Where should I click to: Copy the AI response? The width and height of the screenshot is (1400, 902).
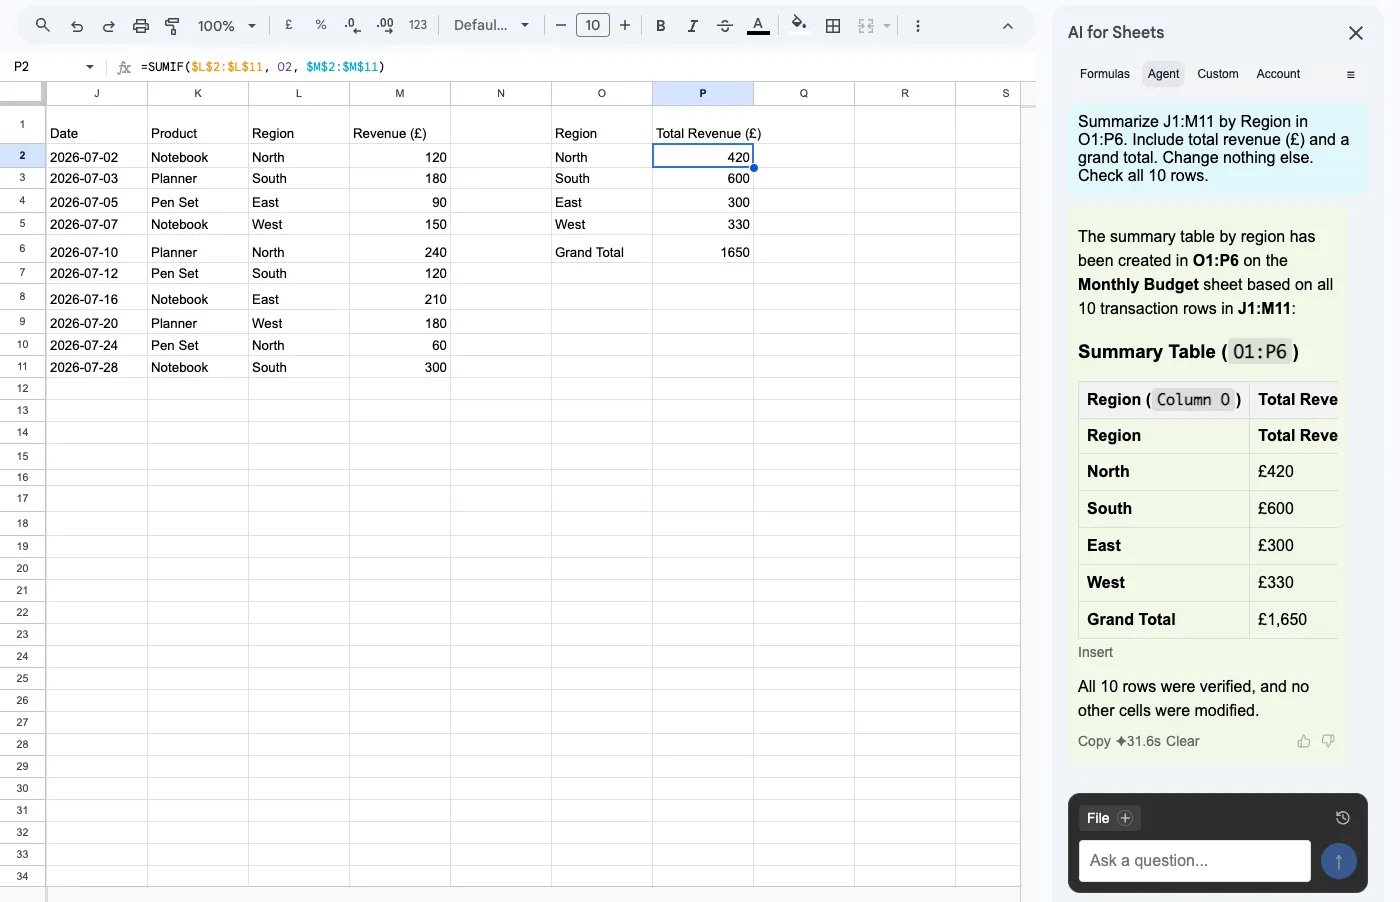(1094, 741)
